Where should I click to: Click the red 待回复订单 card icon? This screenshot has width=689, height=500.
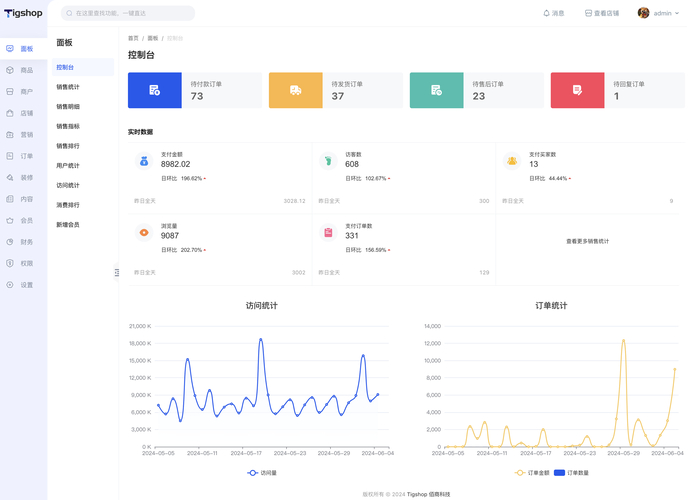pos(577,90)
